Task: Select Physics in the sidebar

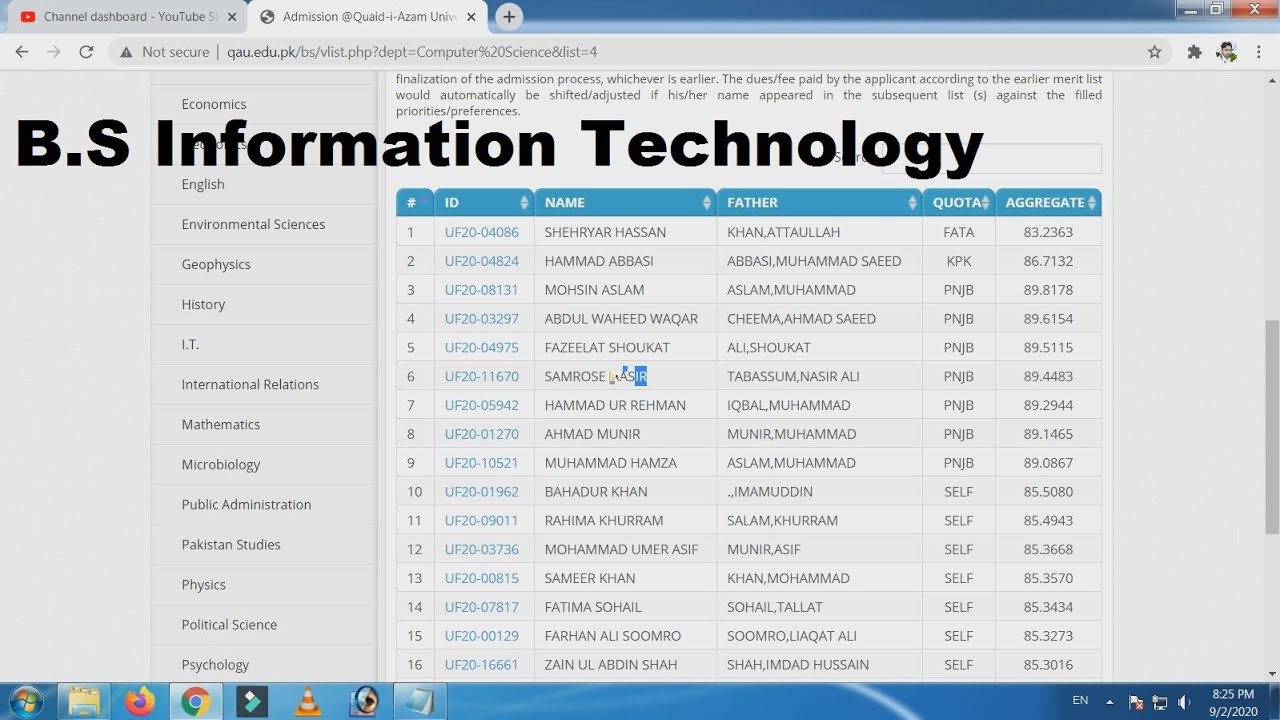Action: tap(204, 584)
